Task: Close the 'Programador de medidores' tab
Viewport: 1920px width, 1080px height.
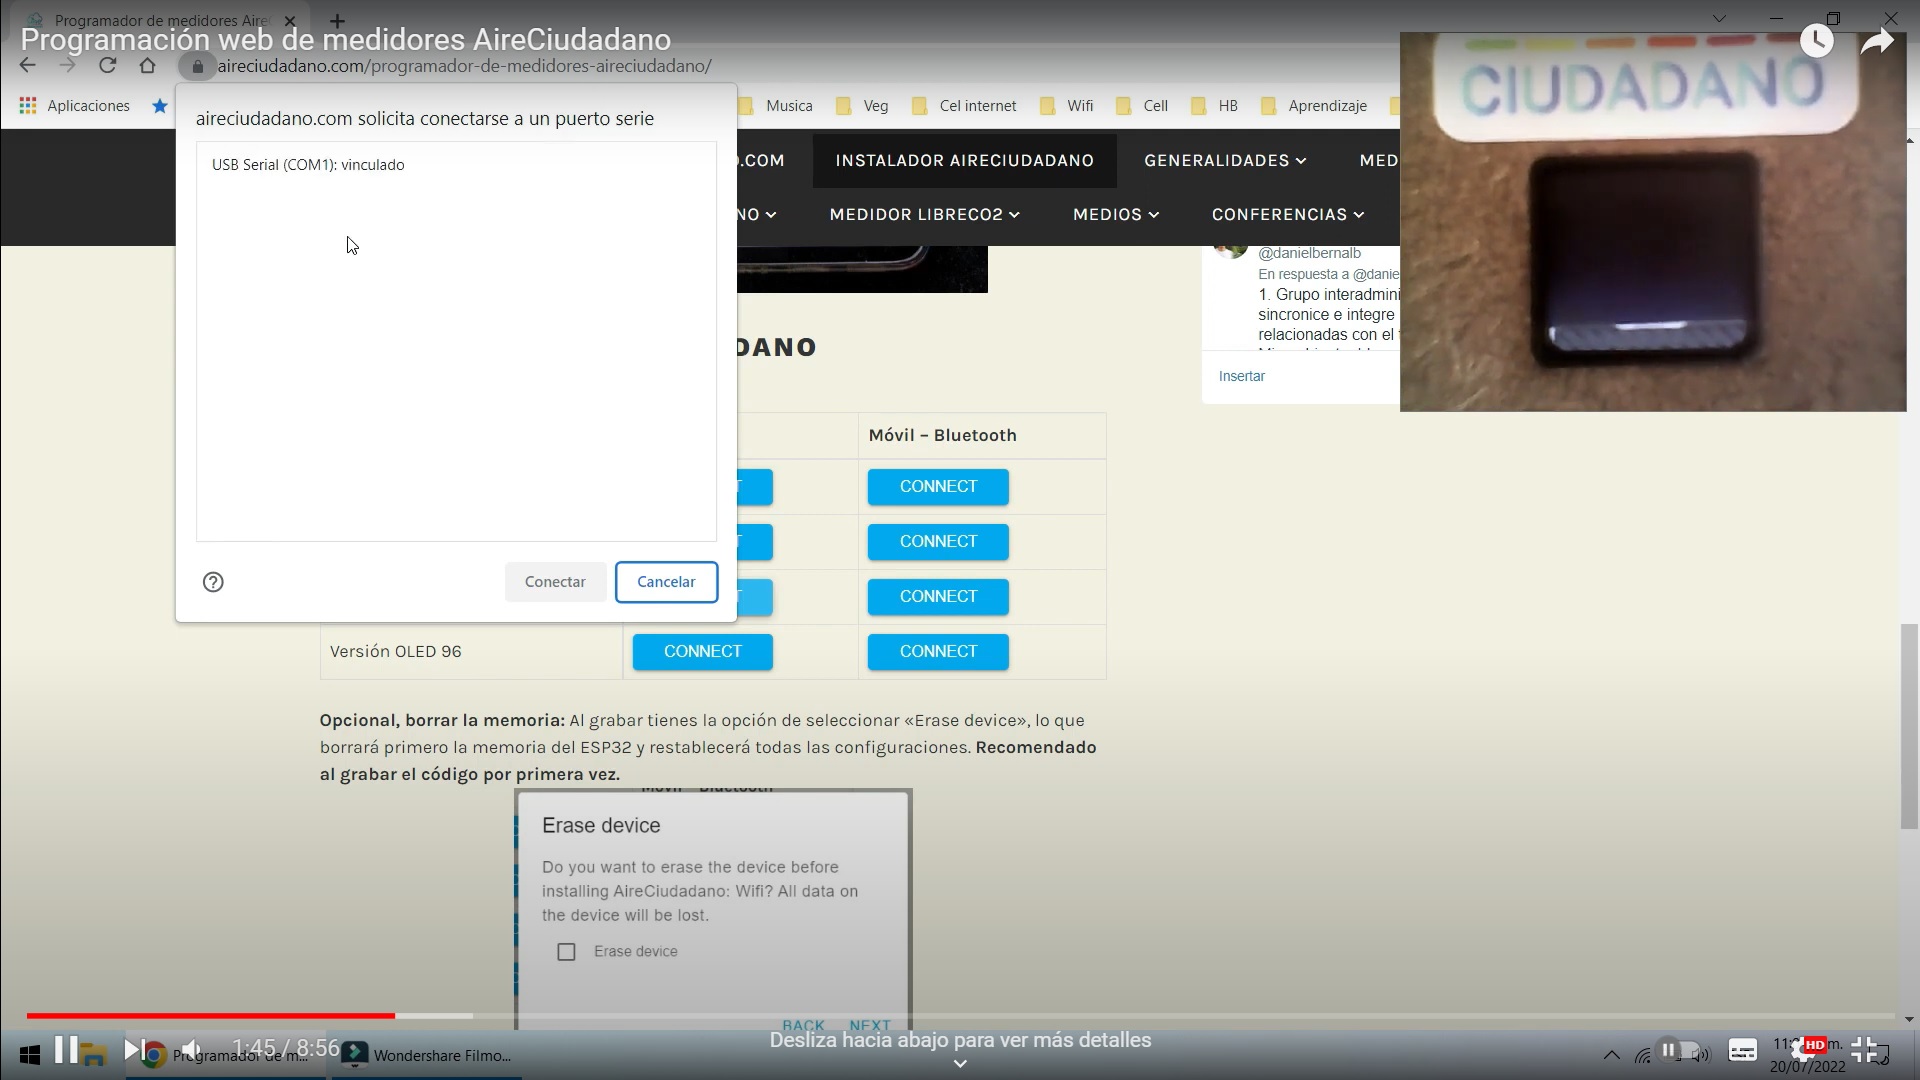Action: coord(290,20)
